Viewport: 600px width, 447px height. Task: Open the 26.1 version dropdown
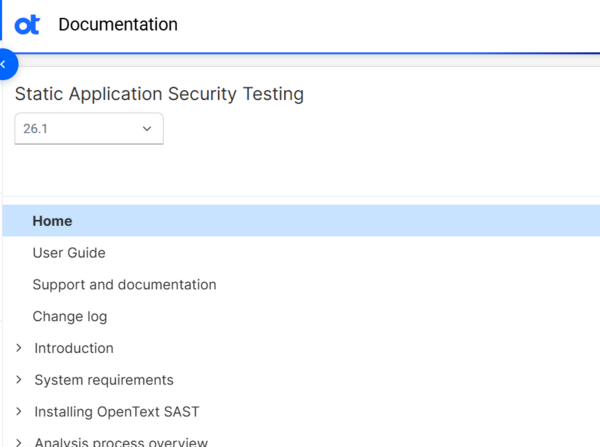tap(88, 129)
